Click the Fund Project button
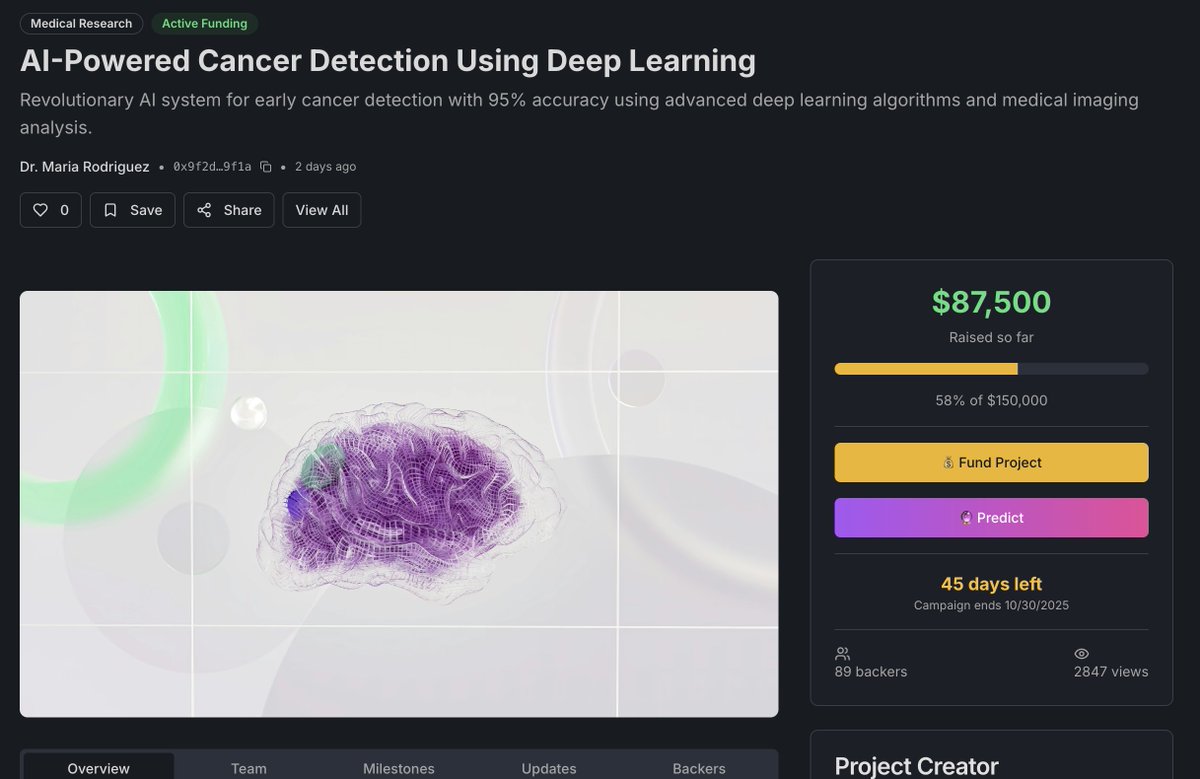 991,462
